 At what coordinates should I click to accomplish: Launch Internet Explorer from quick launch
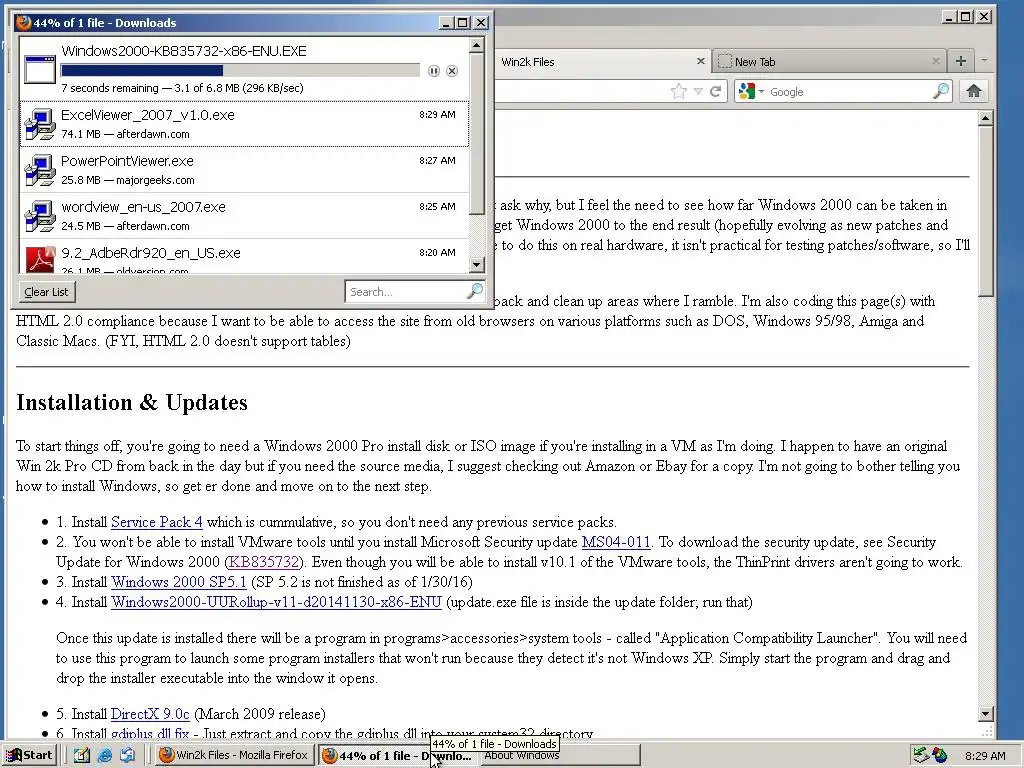tap(104, 755)
